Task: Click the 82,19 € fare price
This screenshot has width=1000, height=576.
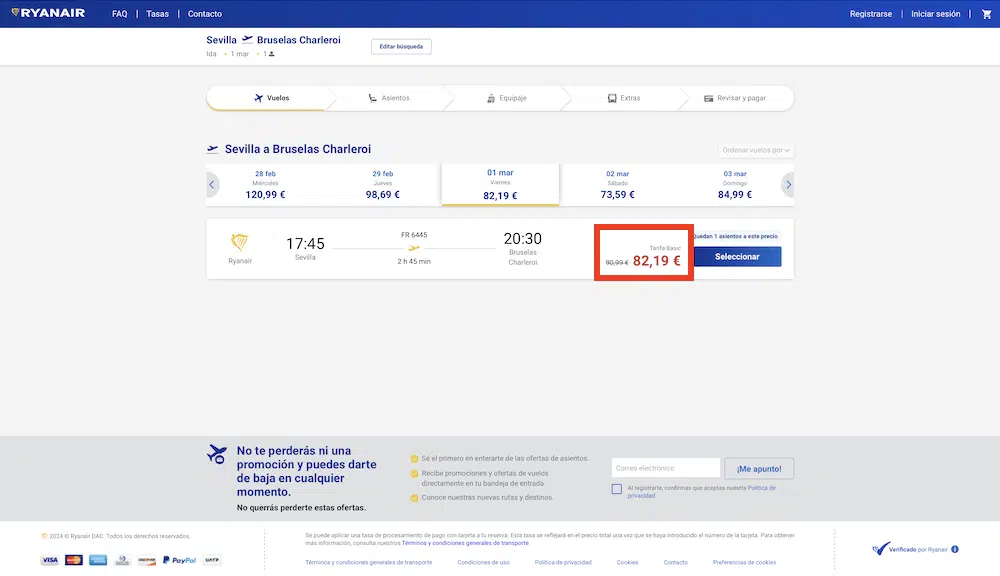Action: click(656, 261)
